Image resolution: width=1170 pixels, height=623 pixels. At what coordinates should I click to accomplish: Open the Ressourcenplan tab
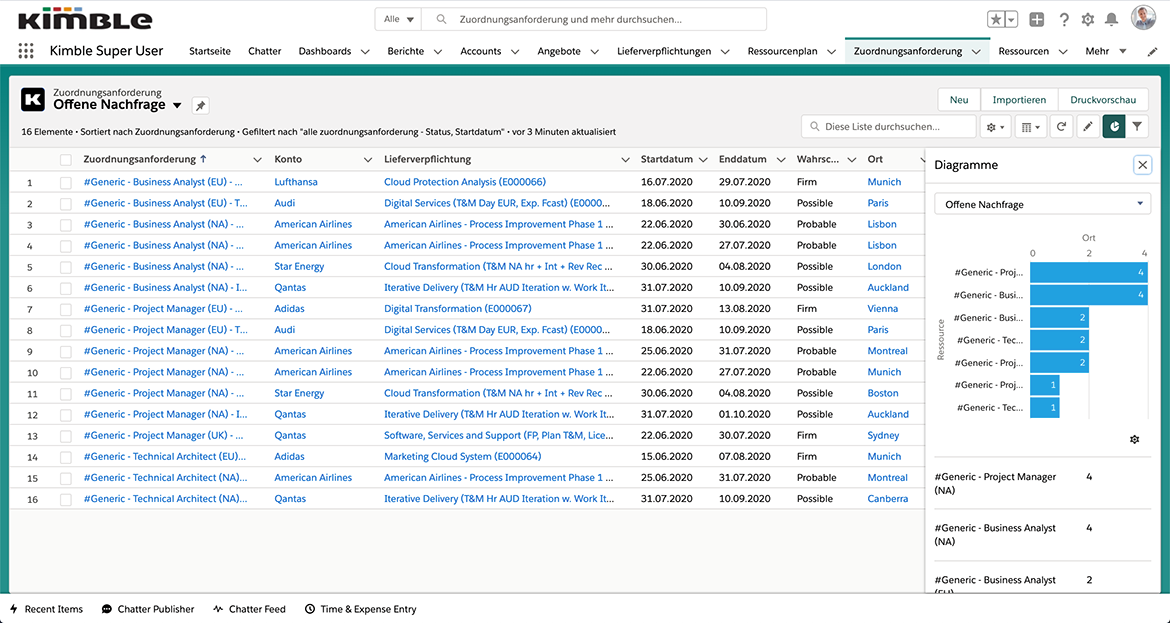tap(783, 51)
